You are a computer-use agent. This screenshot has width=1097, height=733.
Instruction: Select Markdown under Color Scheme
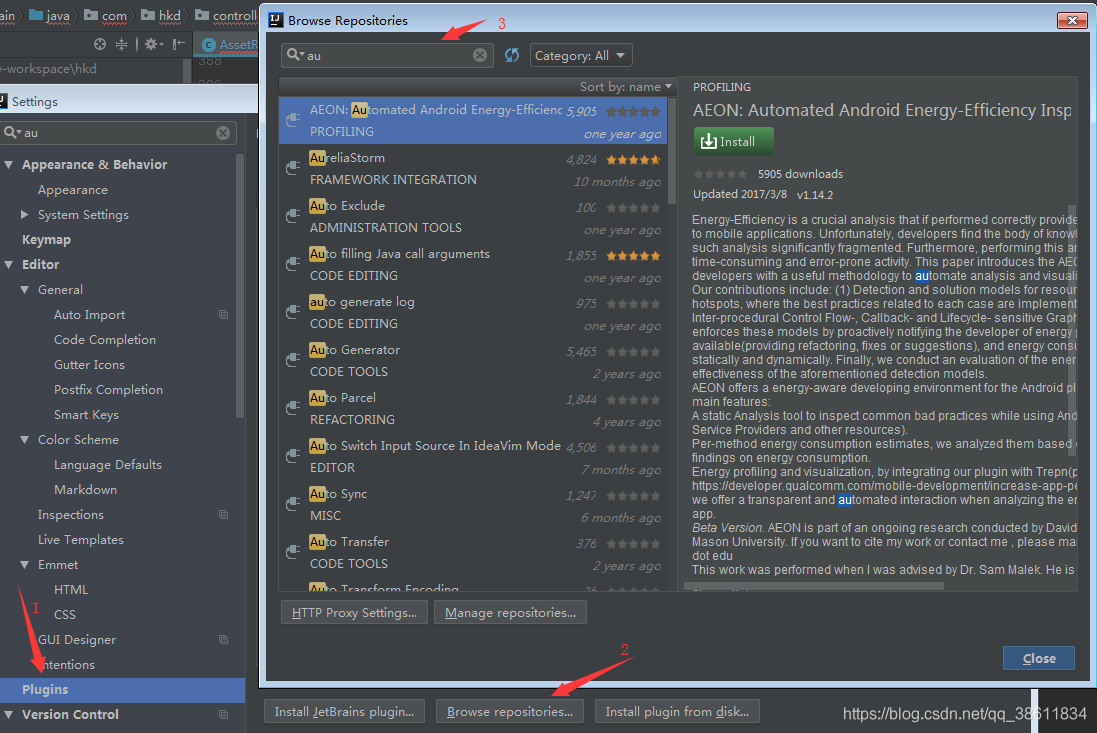(85, 490)
